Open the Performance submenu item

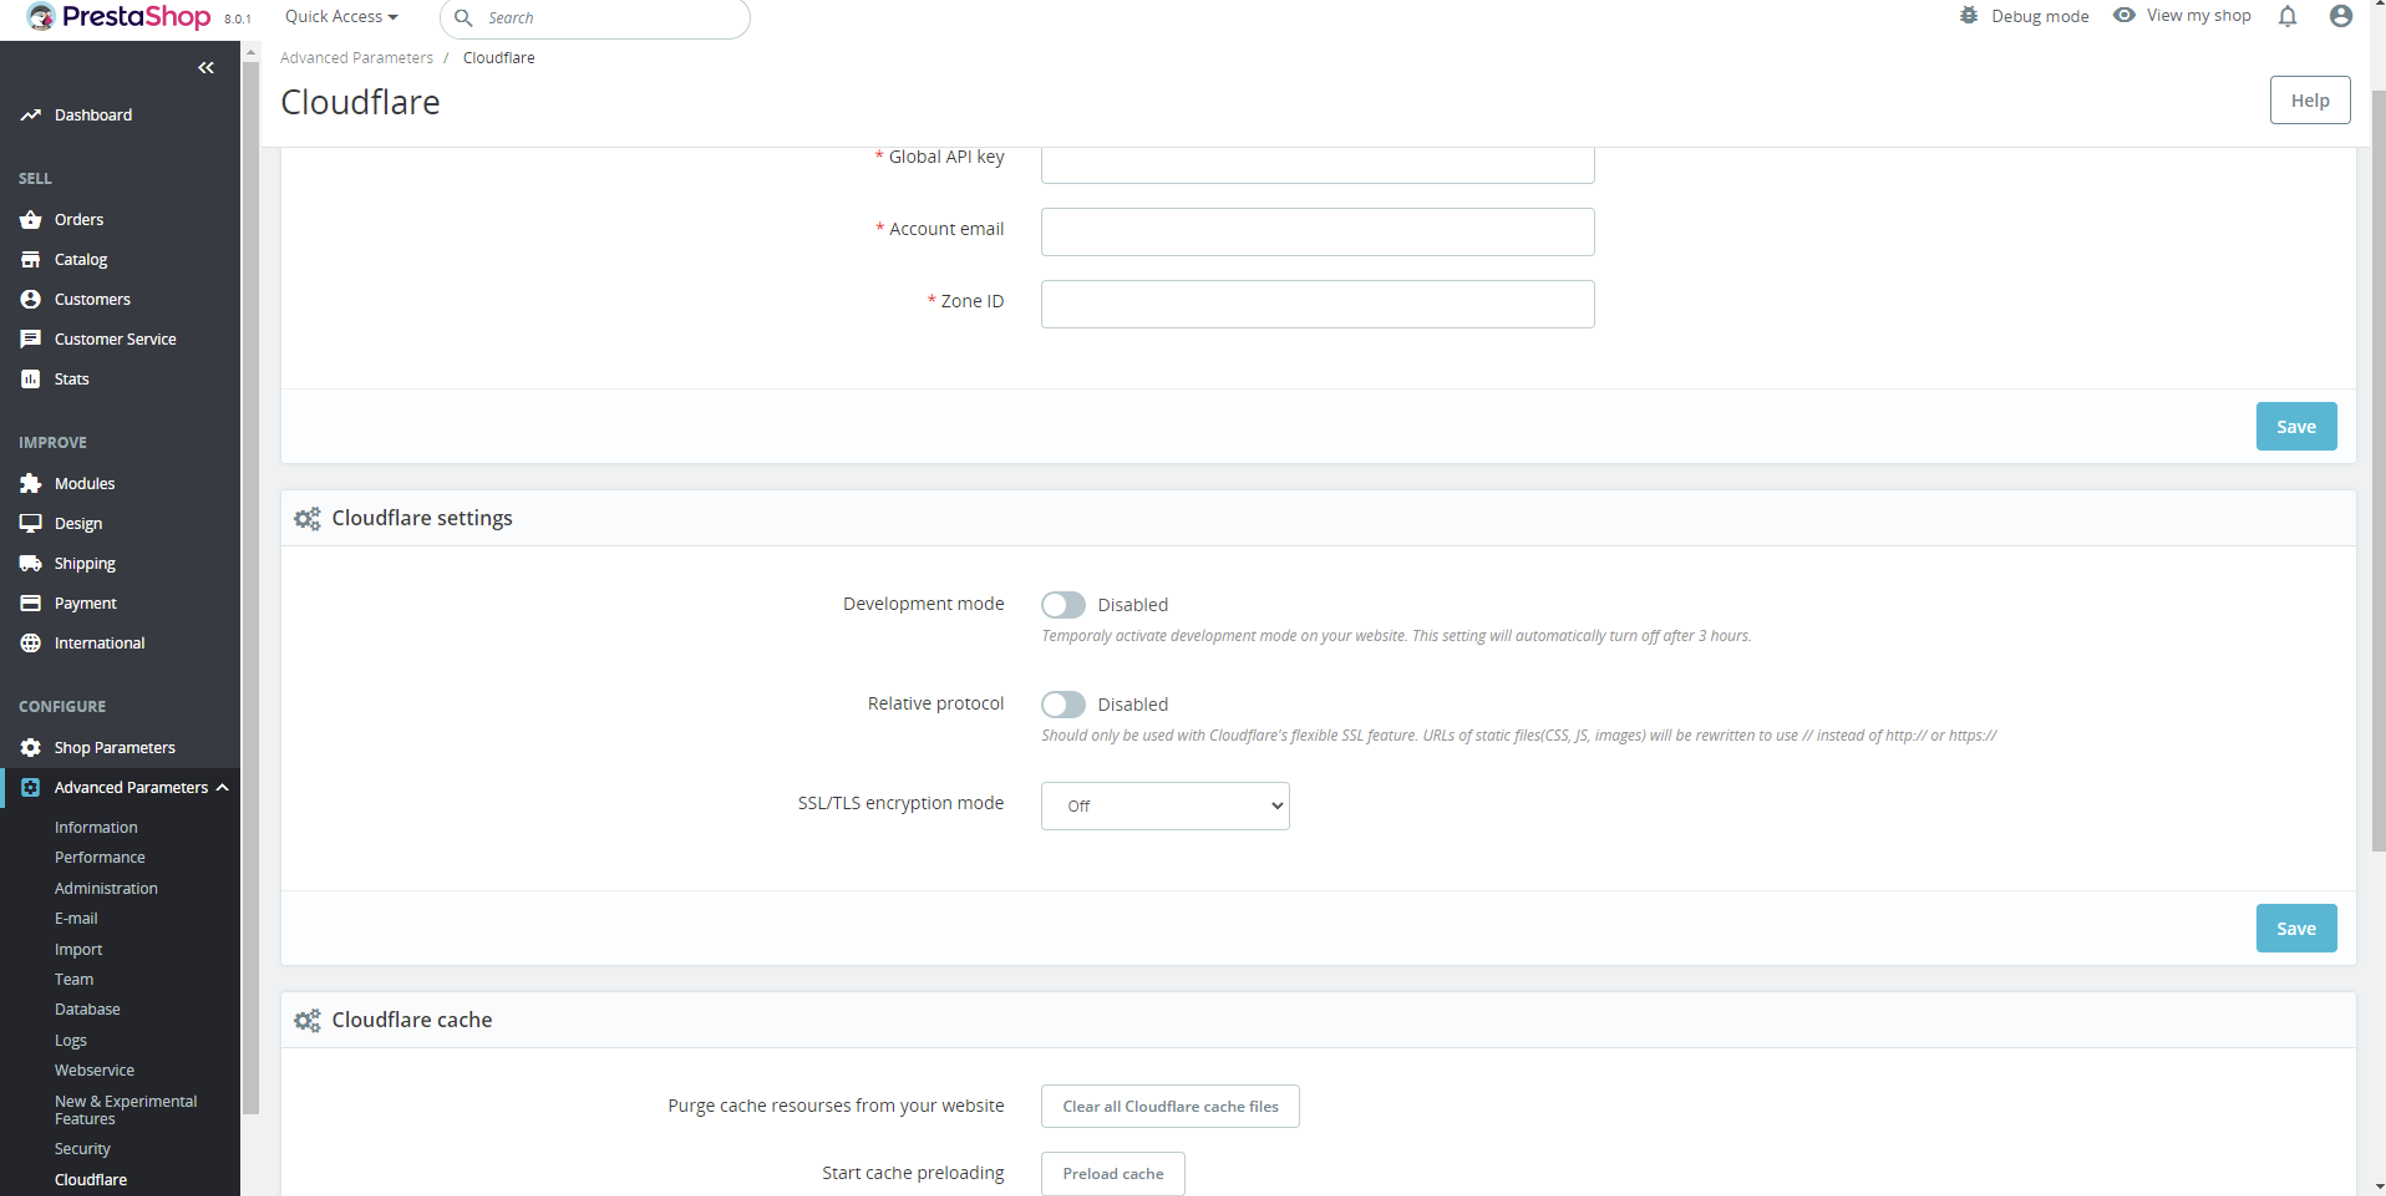pos(100,857)
